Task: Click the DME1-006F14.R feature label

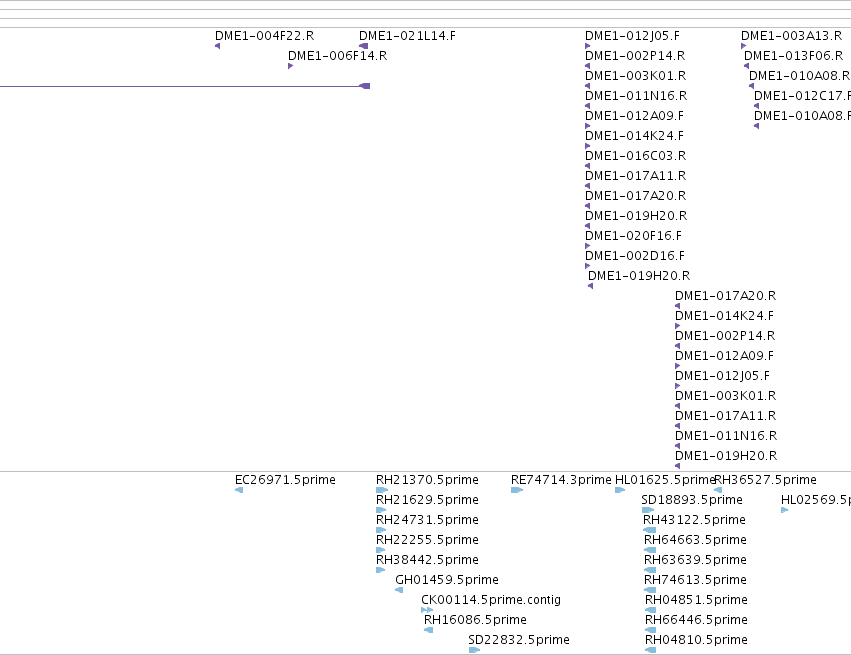Action: (x=337, y=56)
